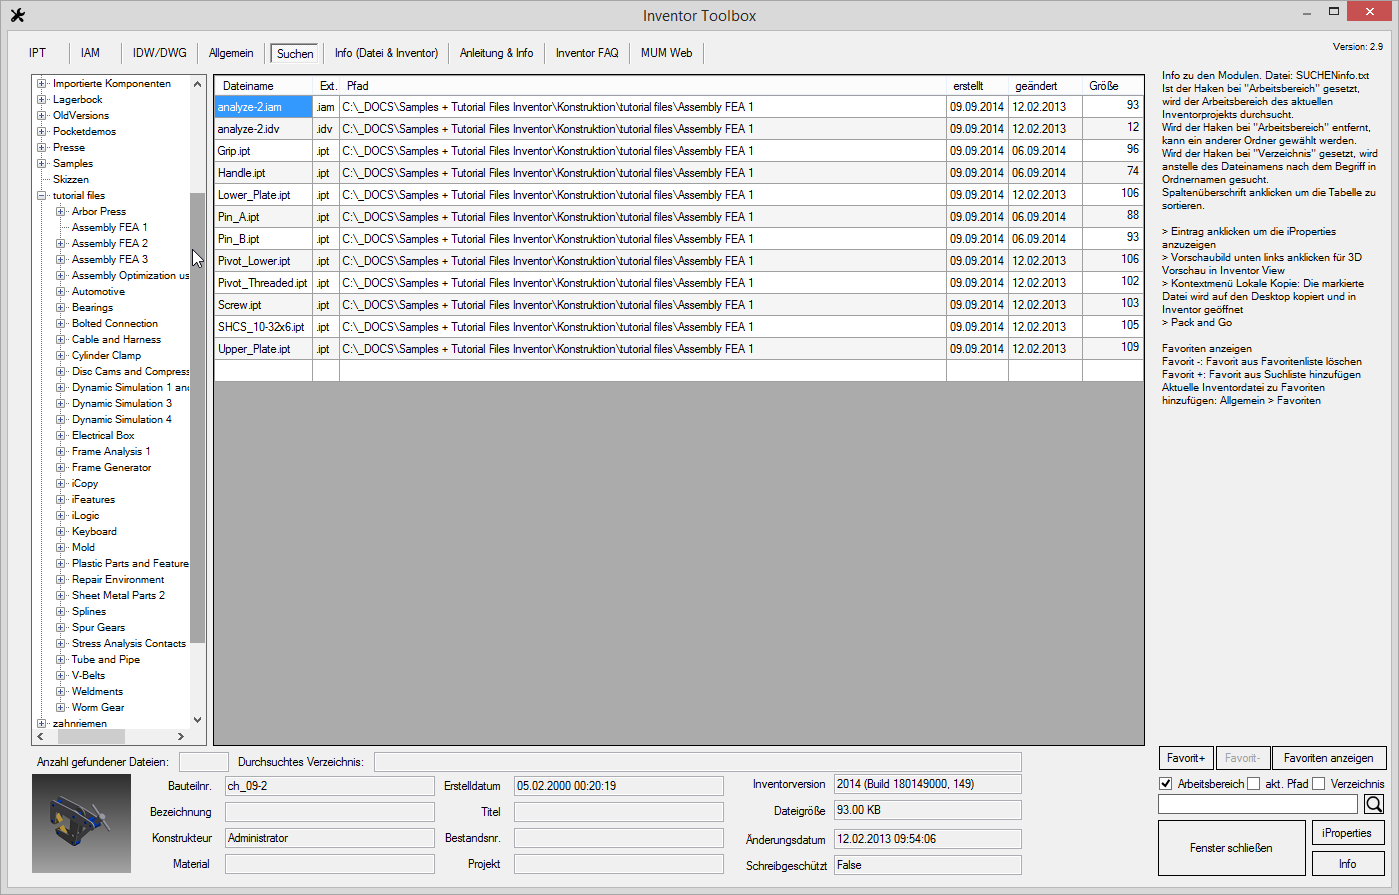The width and height of the screenshot is (1399, 895).
Task: Open the Info (Datei & Inventor) tab
Action: coord(386,53)
